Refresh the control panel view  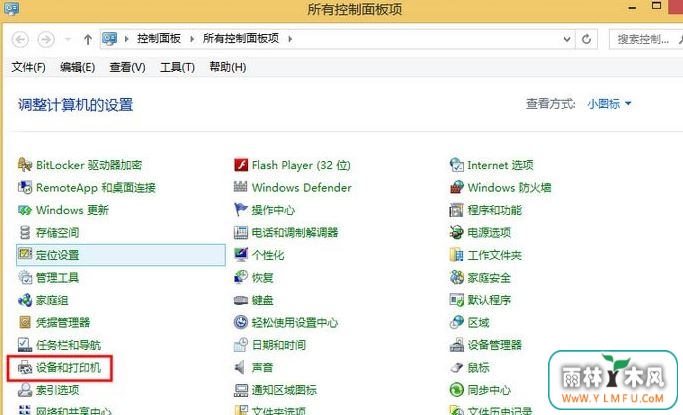click(586, 39)
